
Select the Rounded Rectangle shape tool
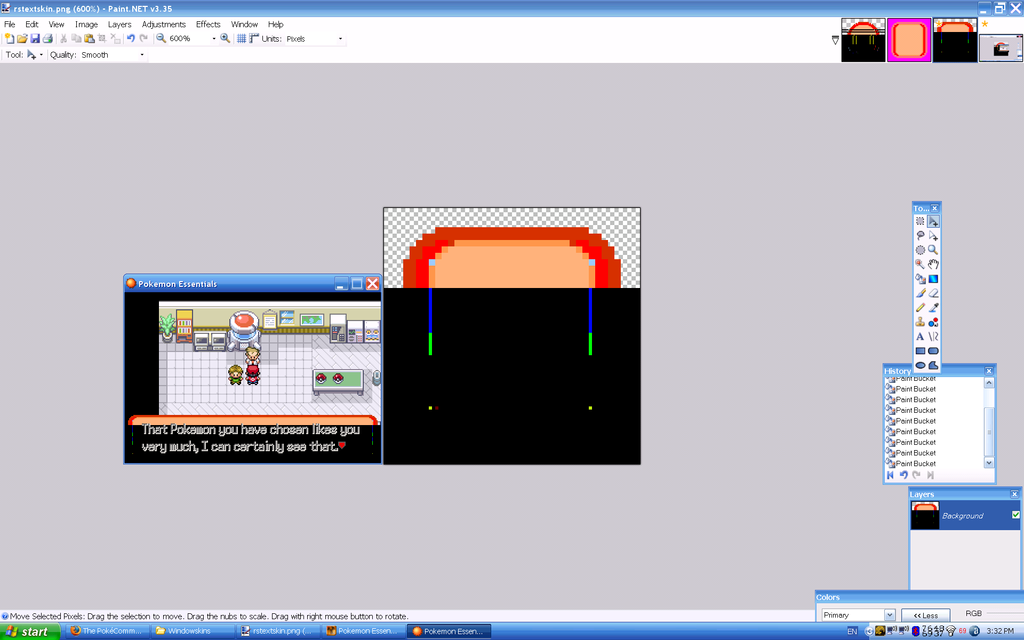(933, 351)
